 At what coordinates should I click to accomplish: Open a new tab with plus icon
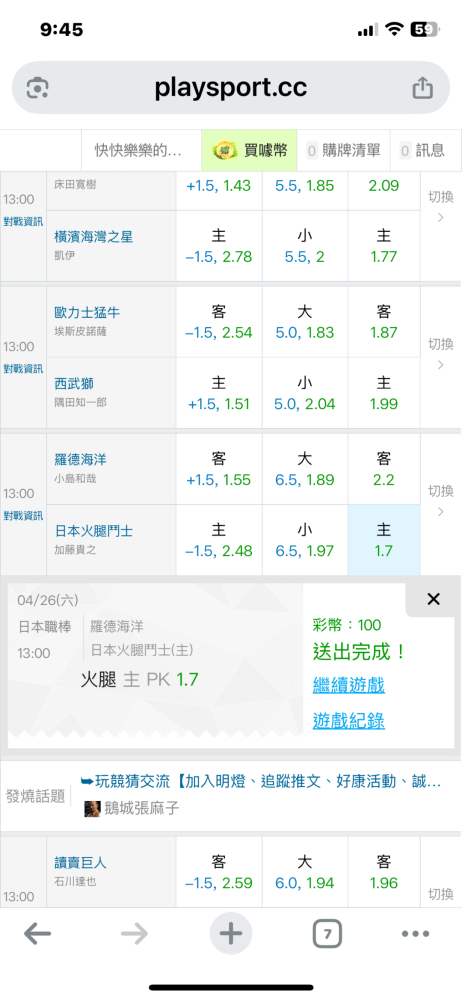230,934
